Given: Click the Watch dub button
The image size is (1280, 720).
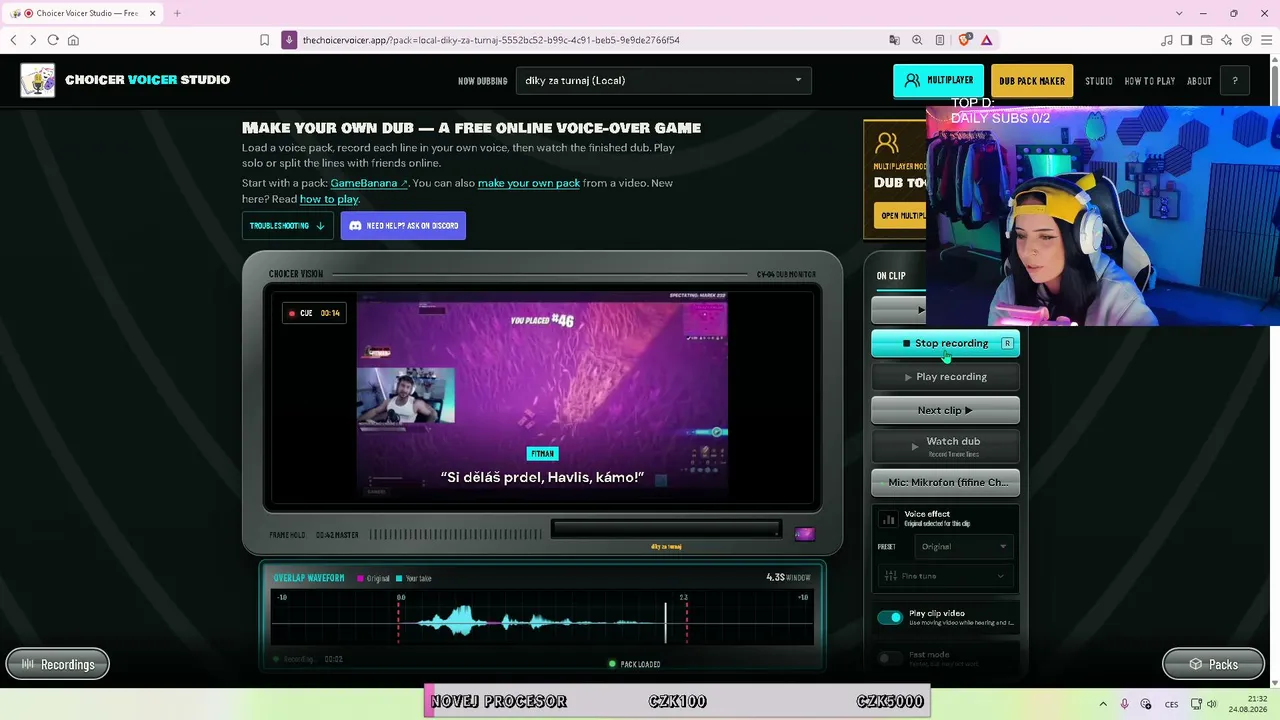Looking at the screenshot, I should tap(945, 445).
